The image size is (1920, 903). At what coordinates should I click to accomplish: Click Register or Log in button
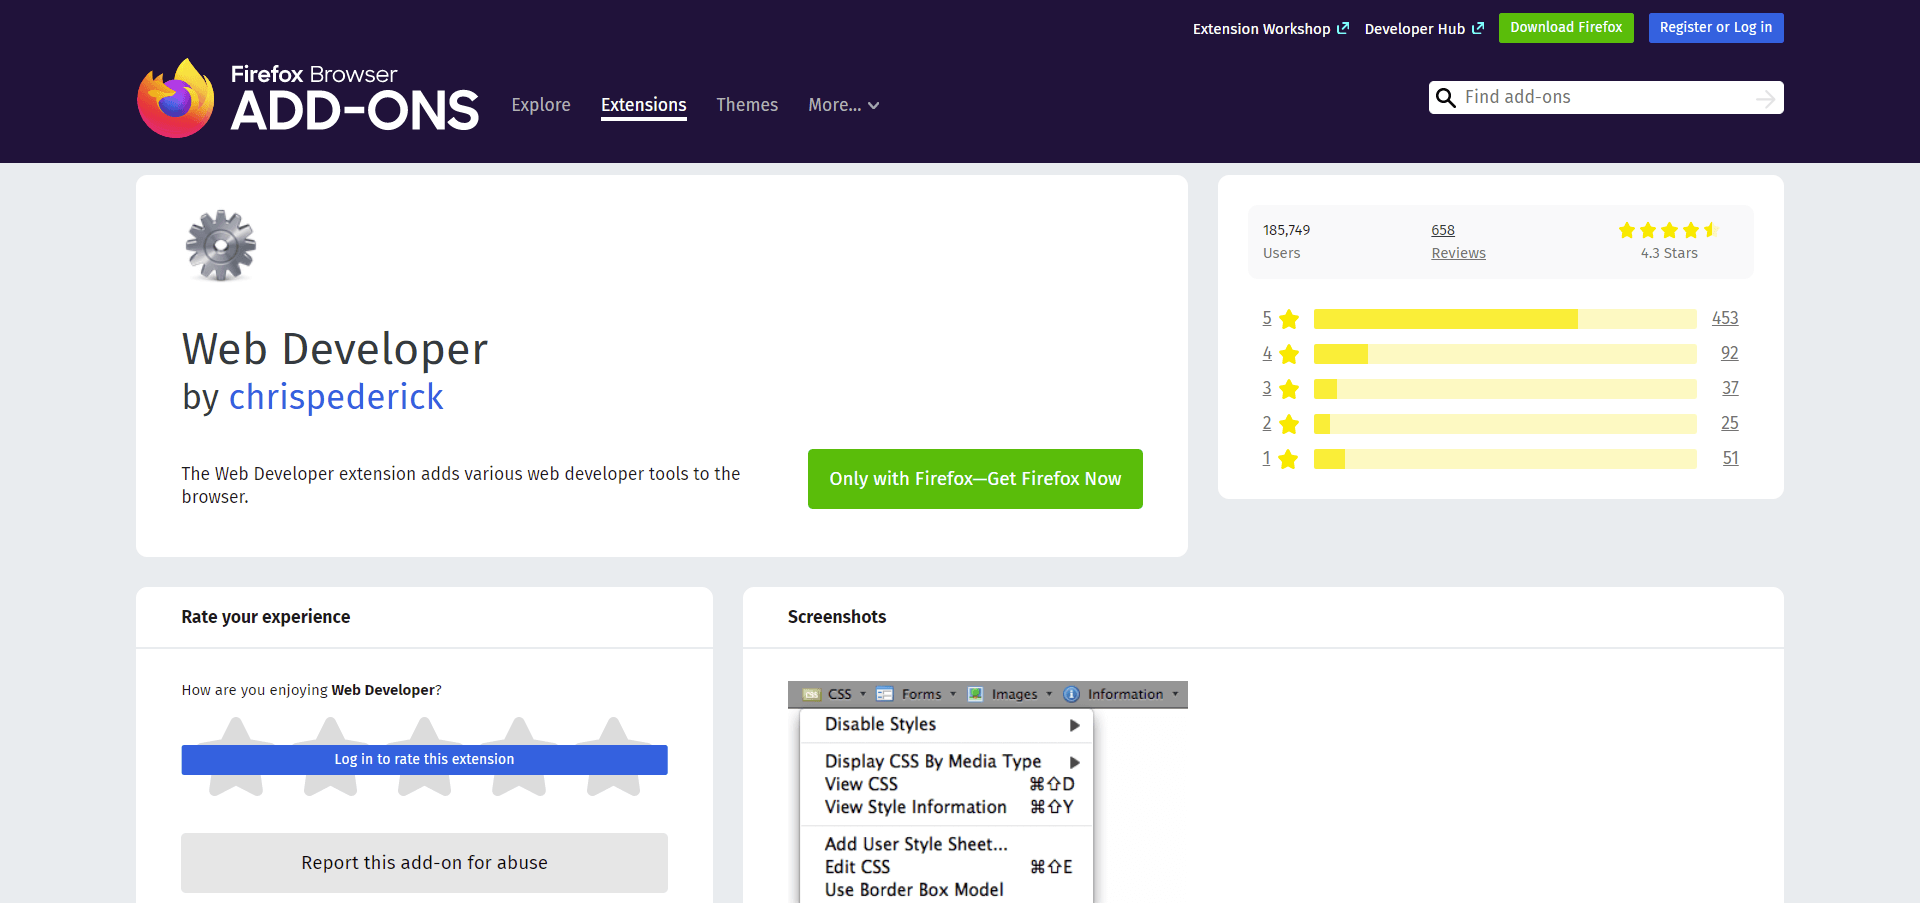pos(1716,28)
